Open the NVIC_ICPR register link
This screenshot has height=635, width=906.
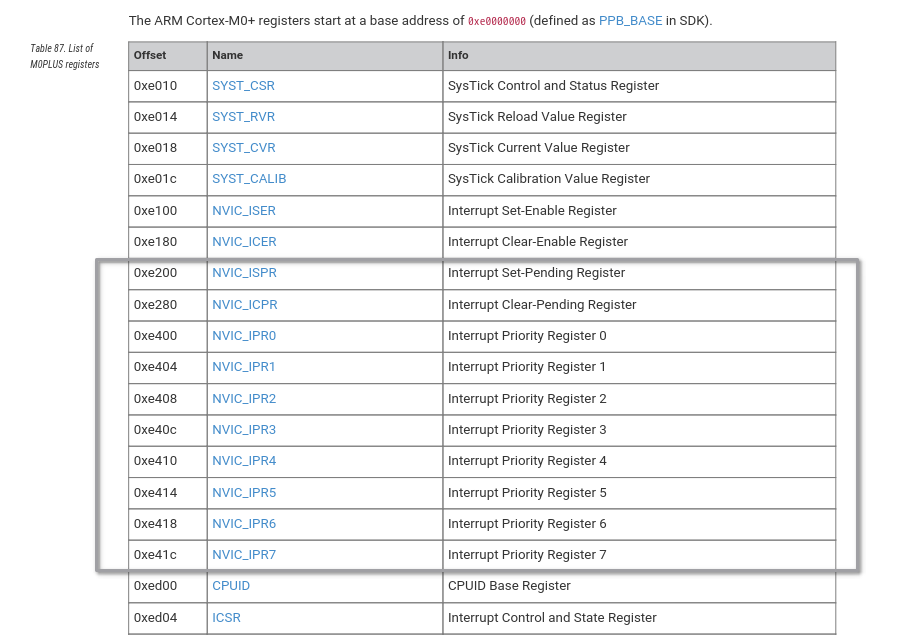pos(244,305)
